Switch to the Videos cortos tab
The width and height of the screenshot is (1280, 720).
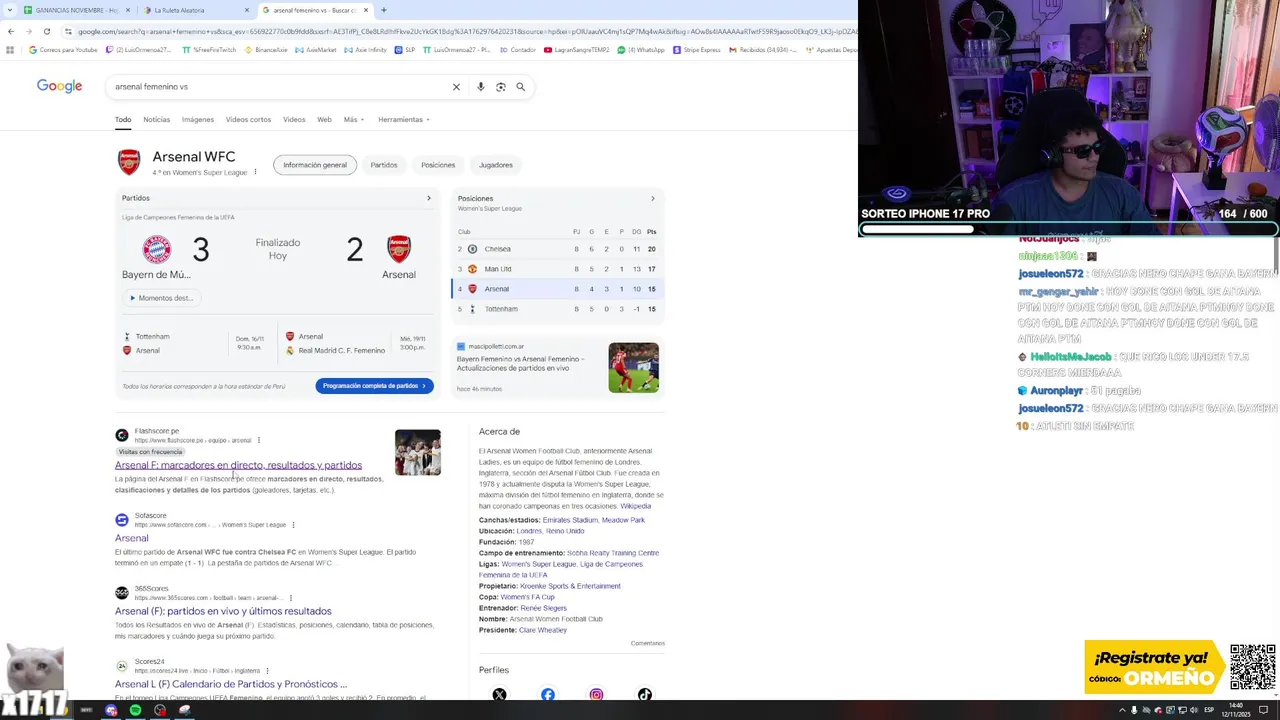(x=248, y=119)
